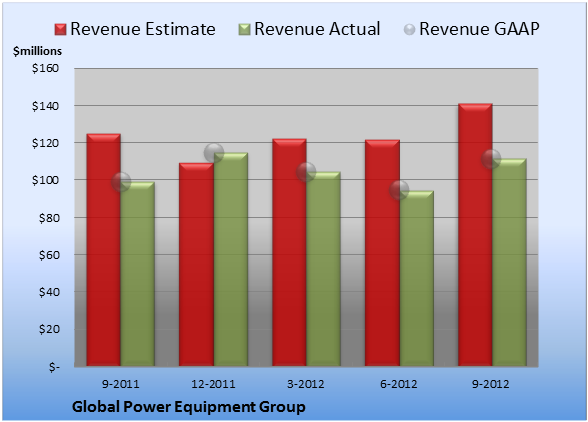Select the red estimate bar for 12-2011
This screenshot has height=422, width=588.
tap(196, 264)
